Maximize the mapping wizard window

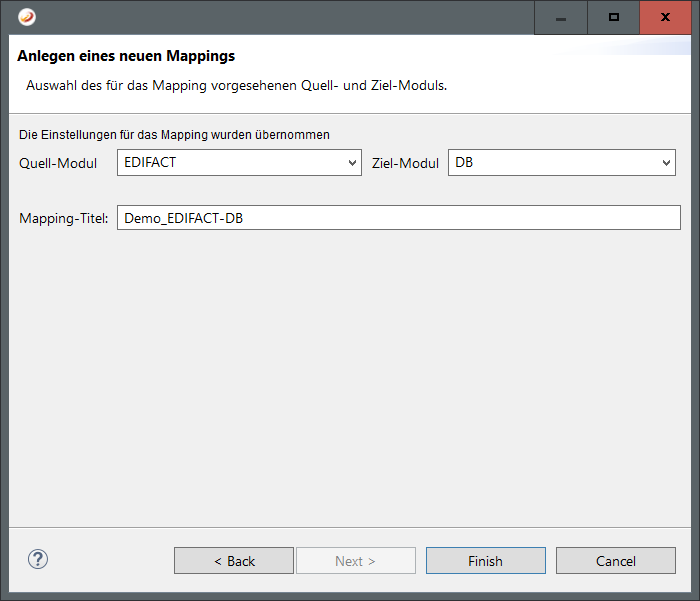click(613, 17)
